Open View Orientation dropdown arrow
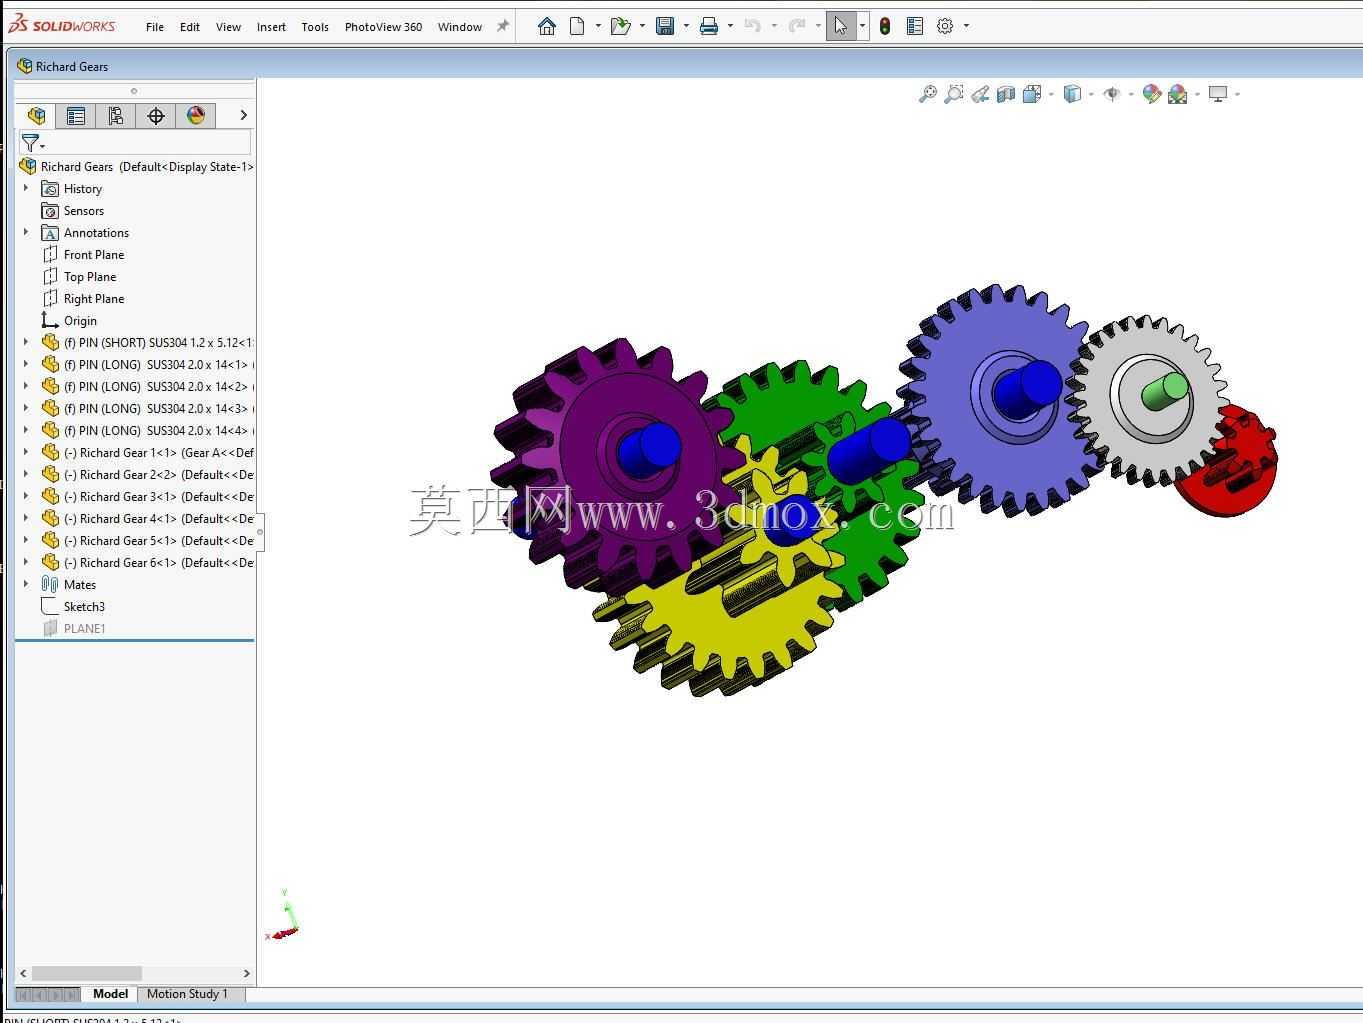Screen dimensions: 1363x1023 point(1051,94)
